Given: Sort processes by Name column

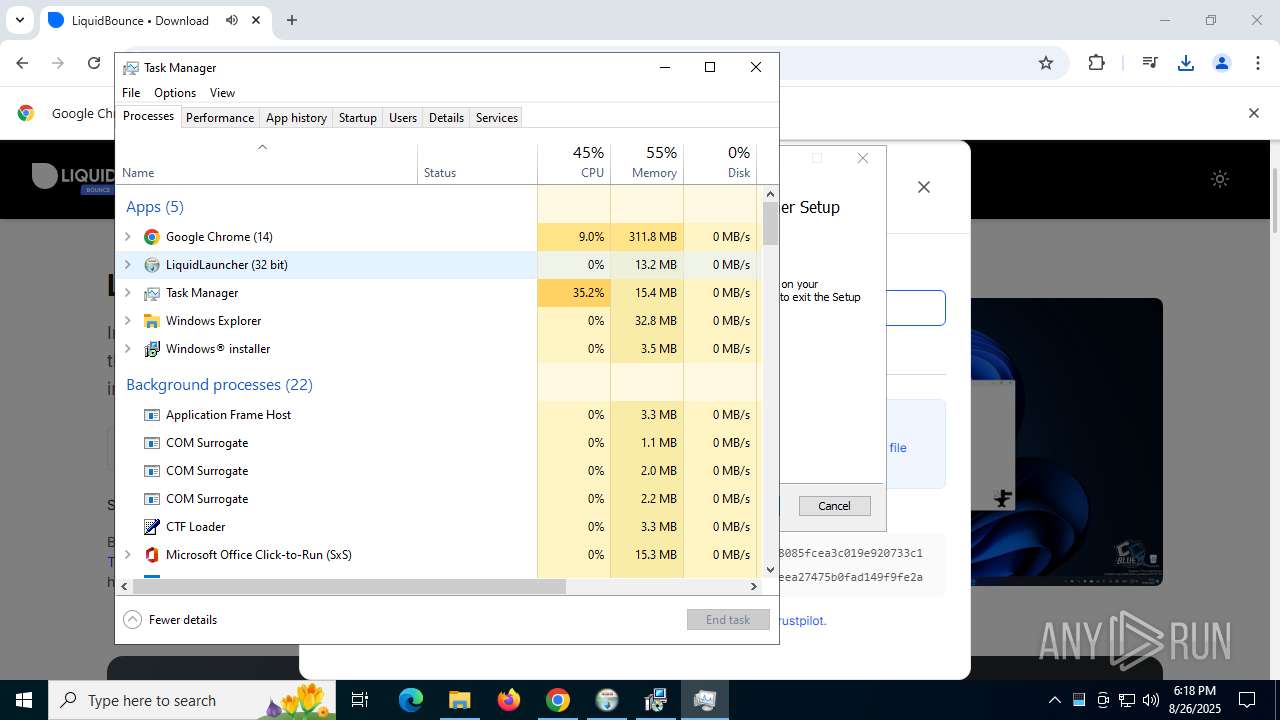Looking at the screenshot, I should (x=267, y=163).
